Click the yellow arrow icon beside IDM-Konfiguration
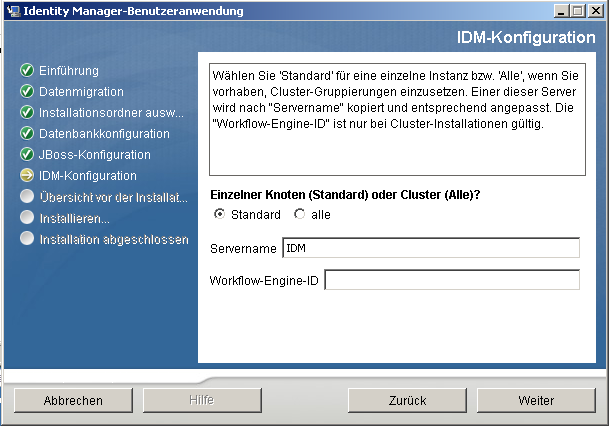Screen dimensions: 609x426 coord(27,175)
